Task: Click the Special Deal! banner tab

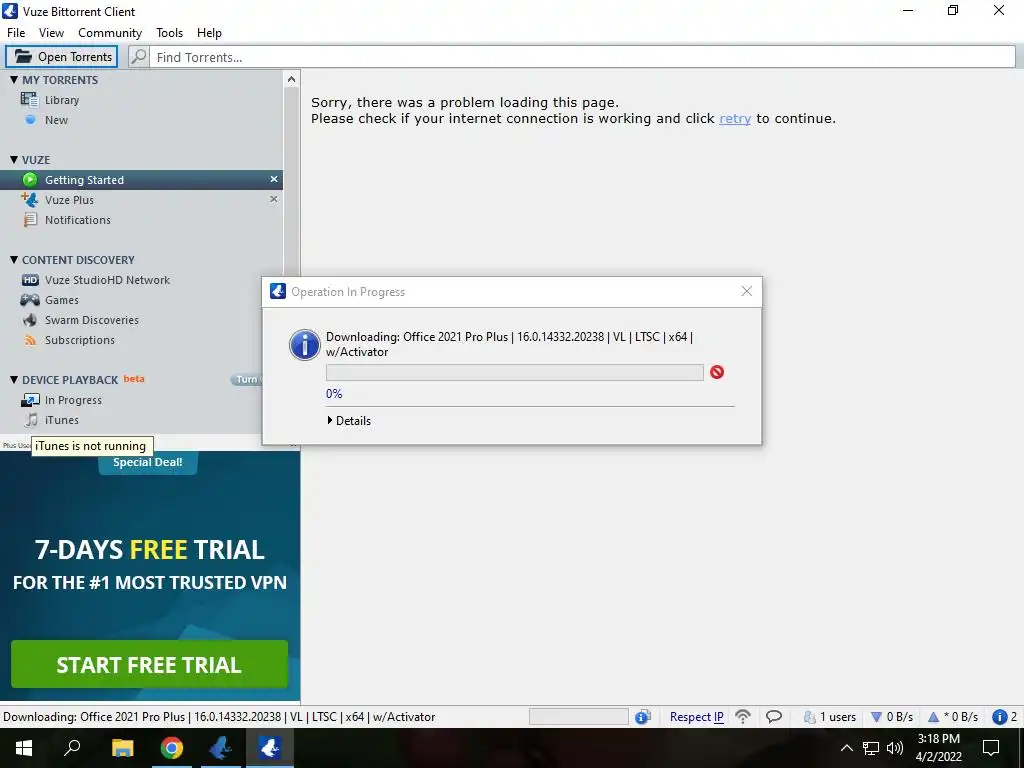Action: point(148,462)
